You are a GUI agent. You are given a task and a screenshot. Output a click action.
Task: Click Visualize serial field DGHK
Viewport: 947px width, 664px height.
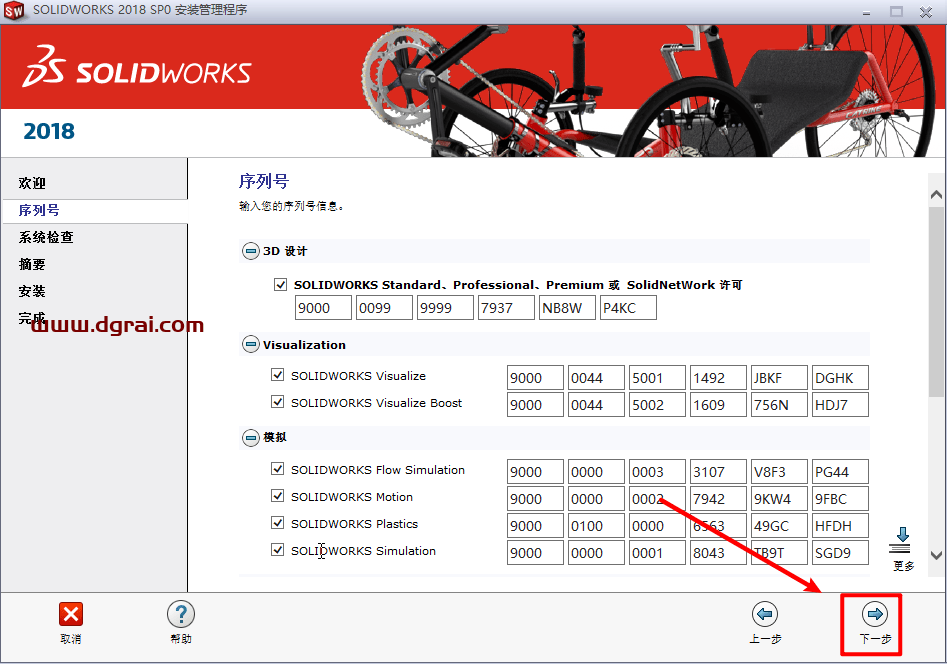[x=840, y=378]
